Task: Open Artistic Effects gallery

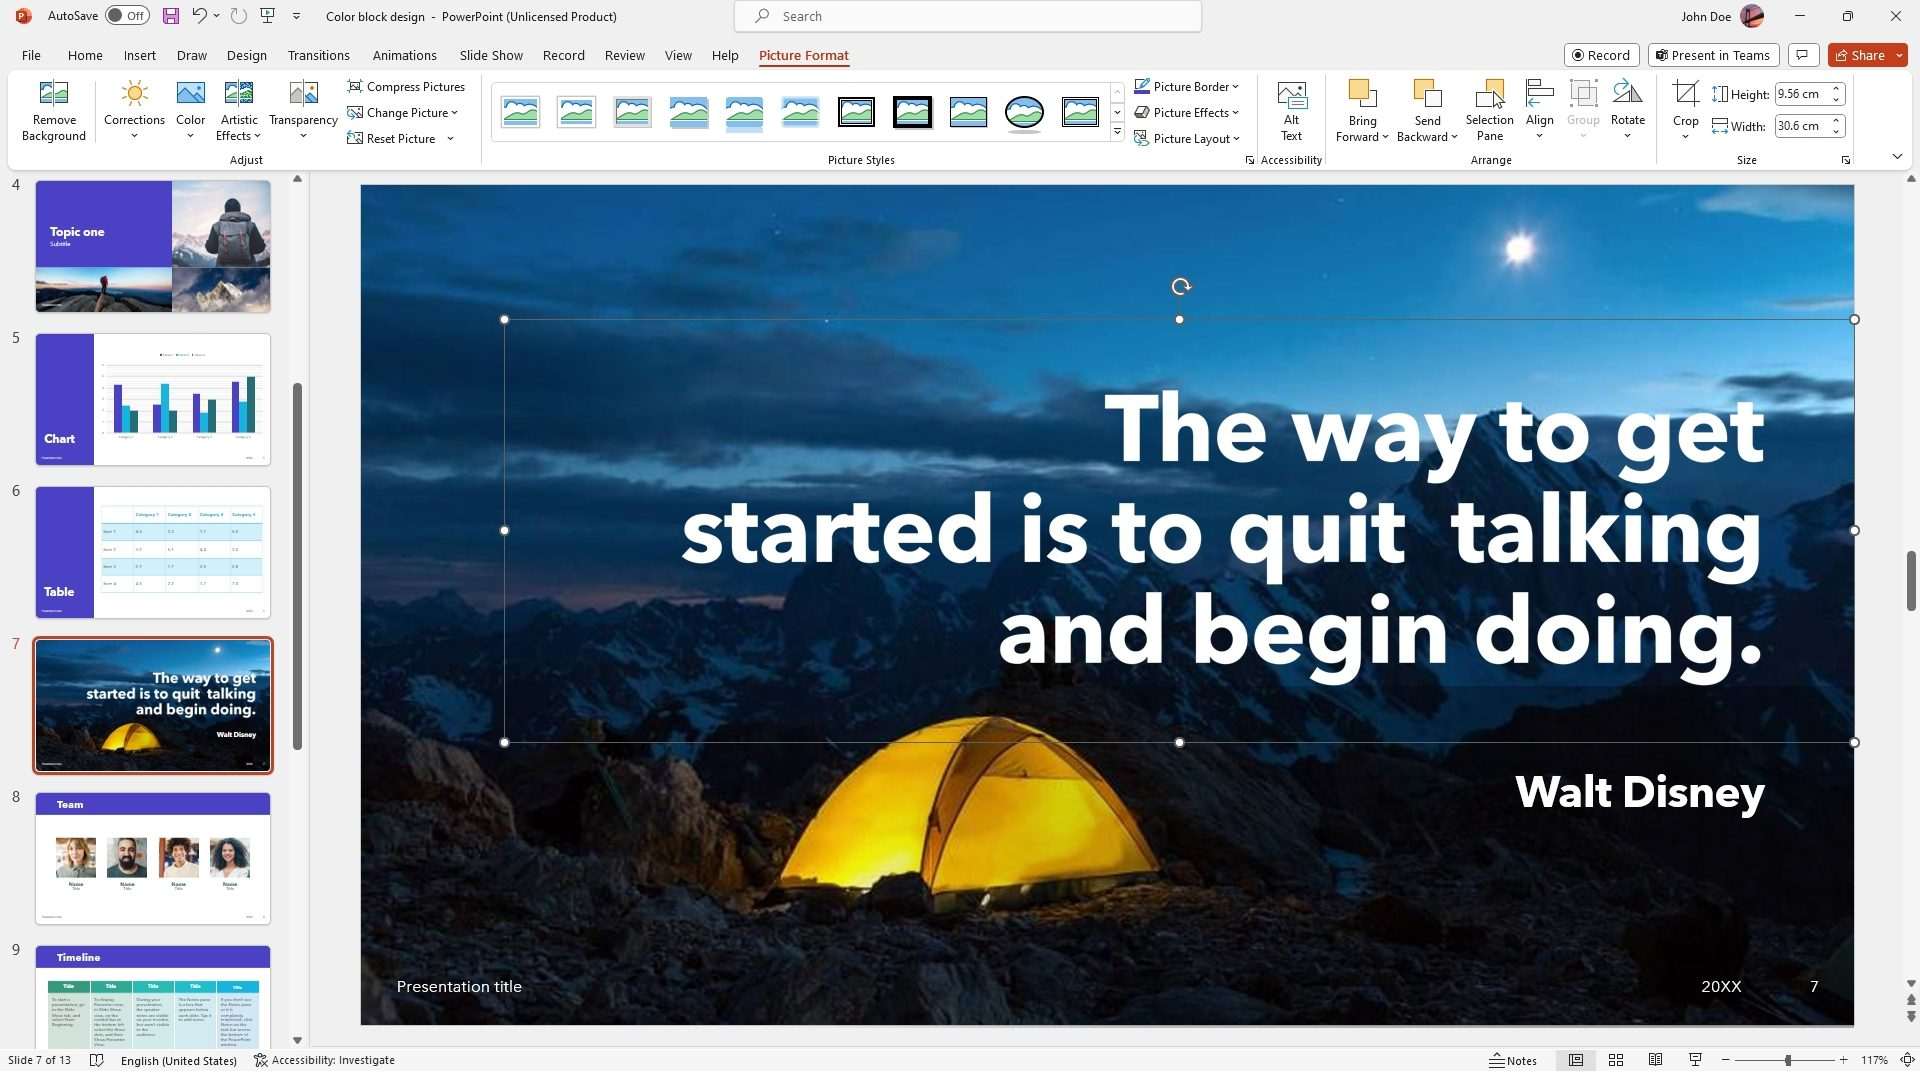Action: 238,110
